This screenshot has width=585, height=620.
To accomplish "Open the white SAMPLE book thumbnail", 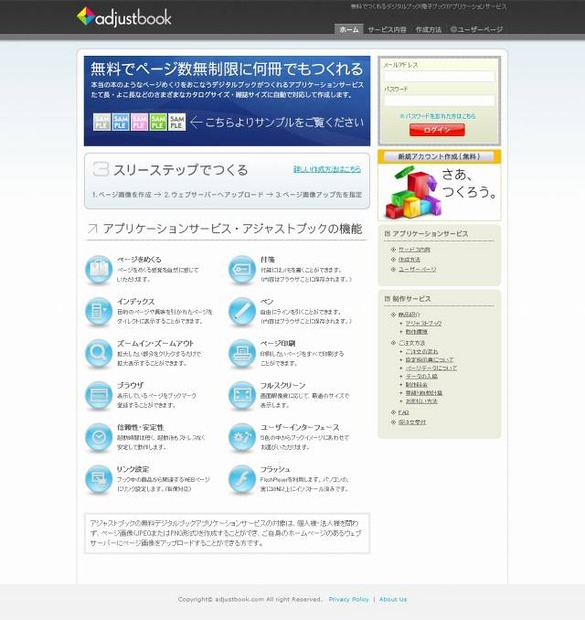I will point(177,122).
